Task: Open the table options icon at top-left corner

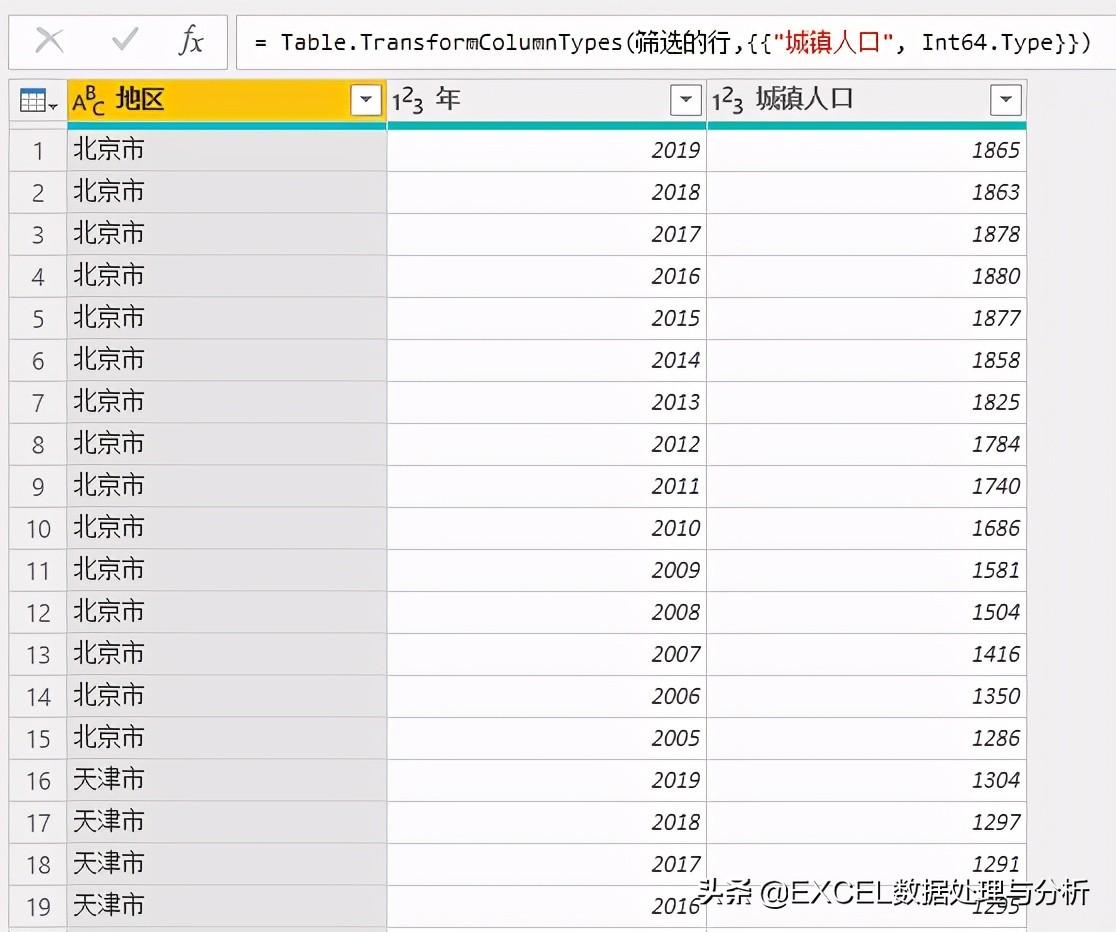Action: pos(38,101)
